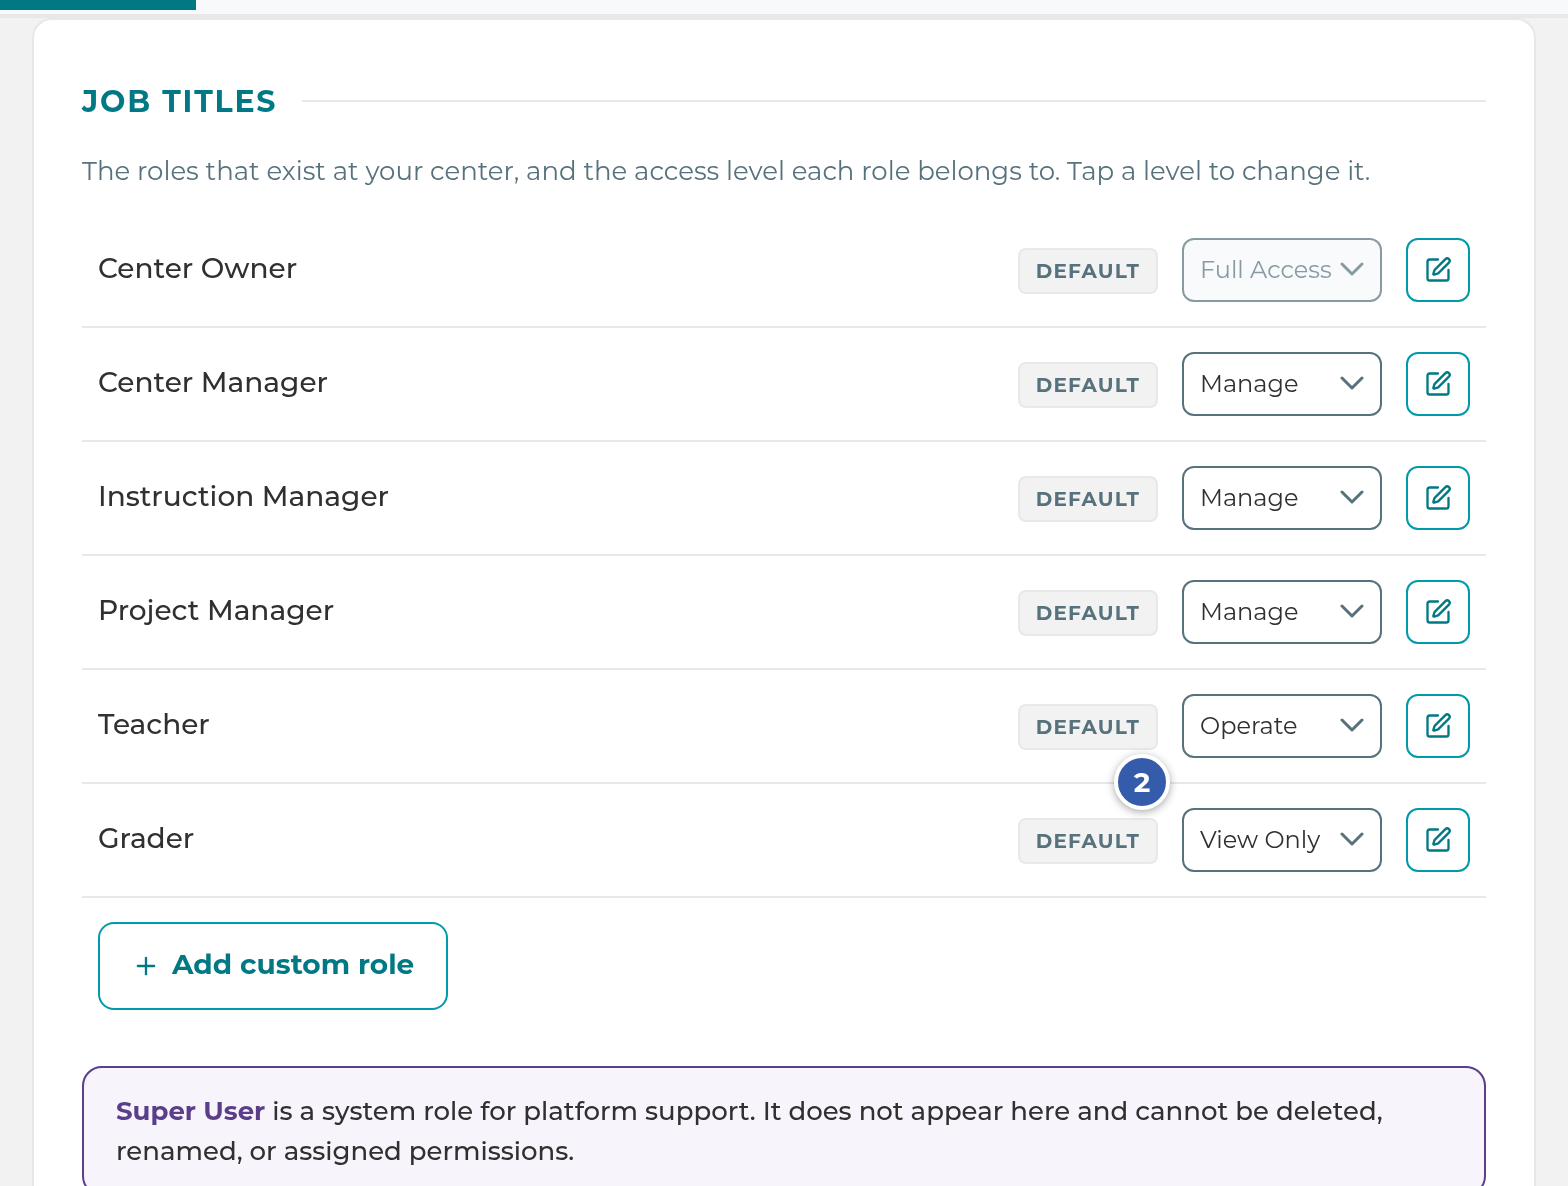Select the Instruction Manager role name

pyautogui.click(x=243, y=497)
